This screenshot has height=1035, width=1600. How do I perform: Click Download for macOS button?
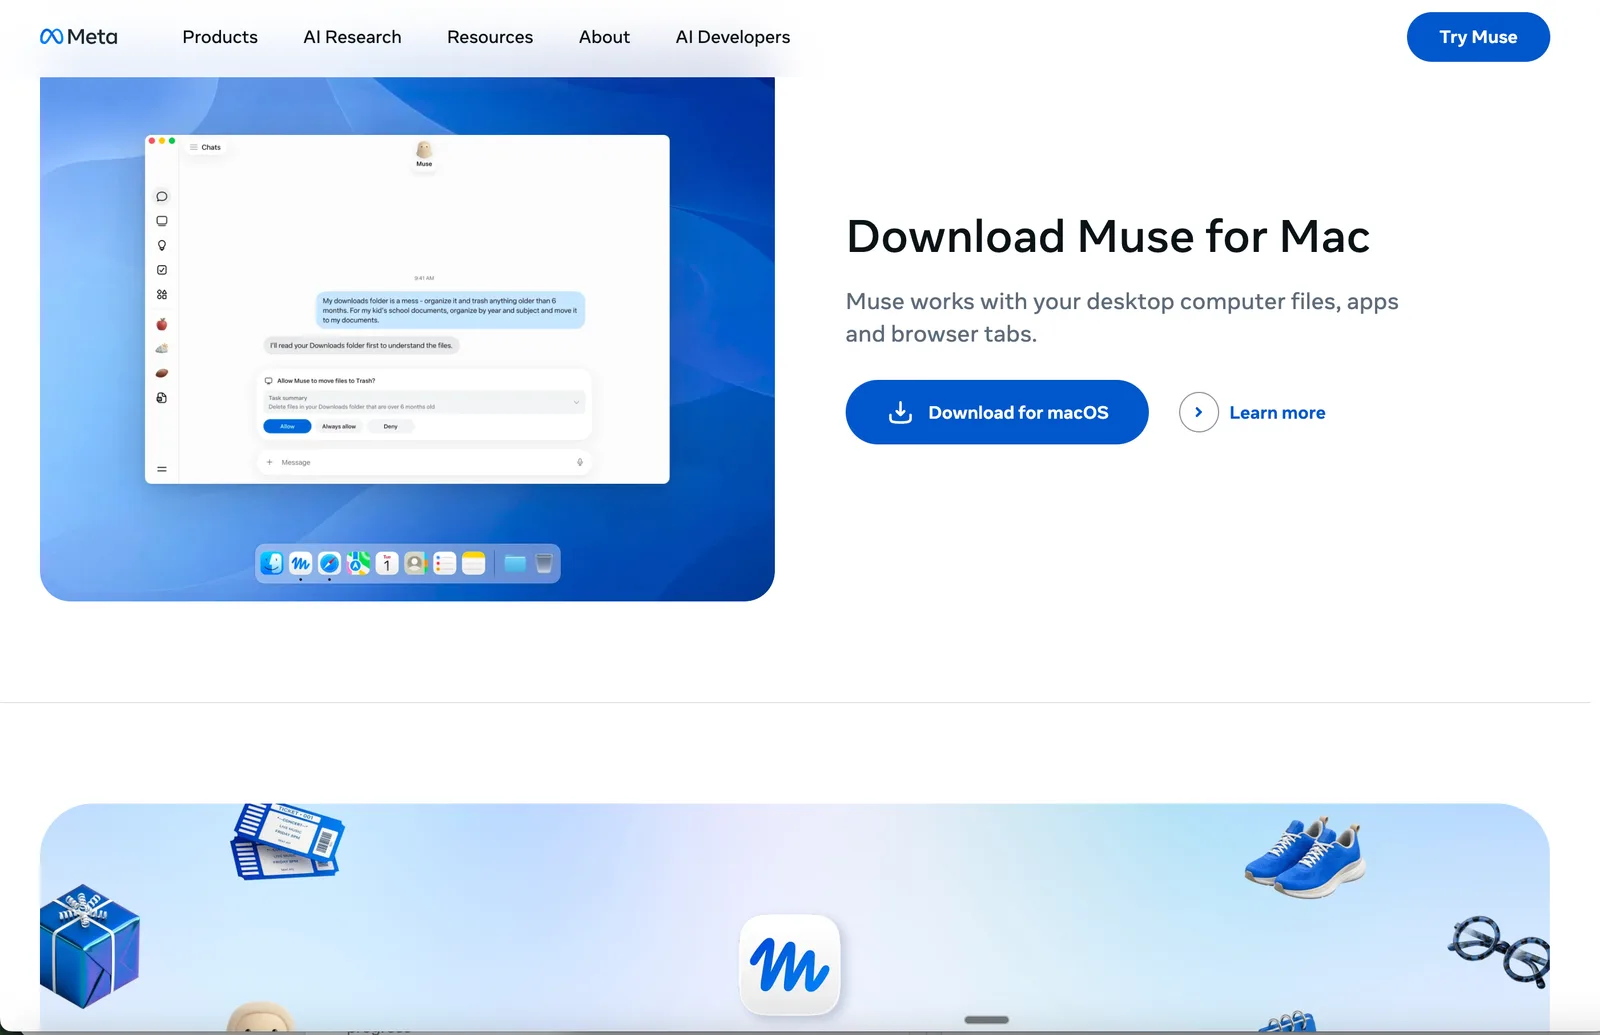pos(997,412)
